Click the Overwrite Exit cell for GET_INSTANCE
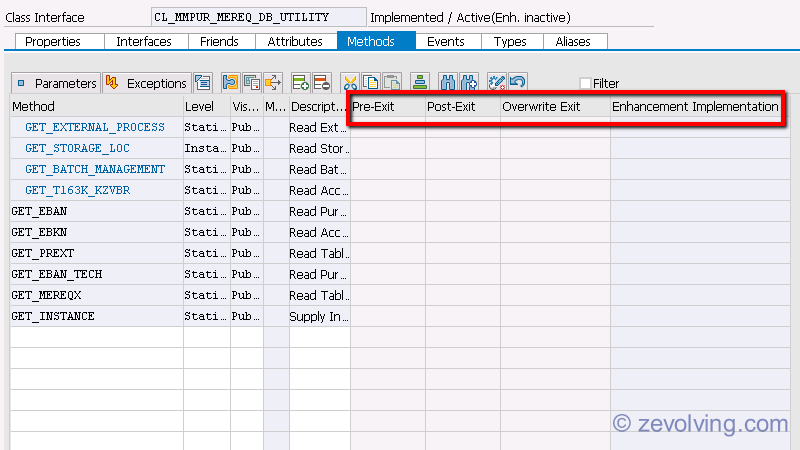 (555, 316)
